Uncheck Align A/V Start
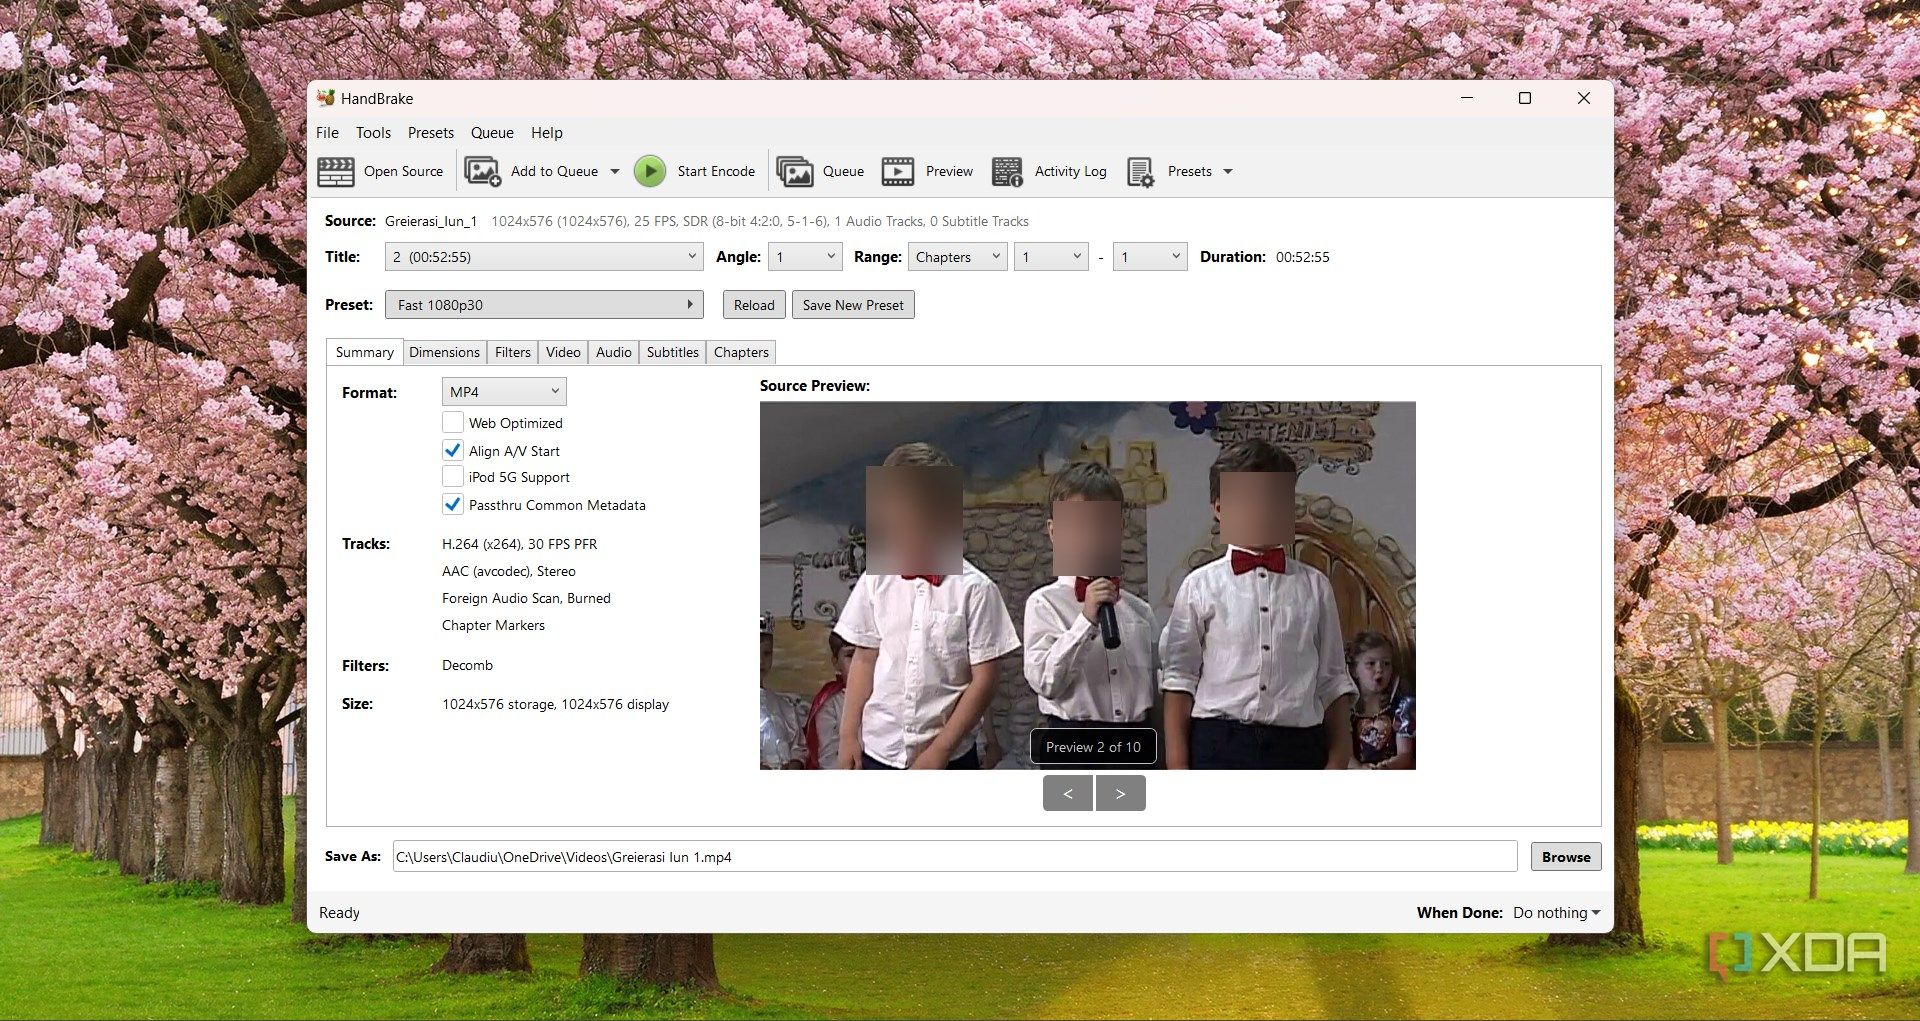This screenshot has height=1021, width=1920. tap(453, 450)
